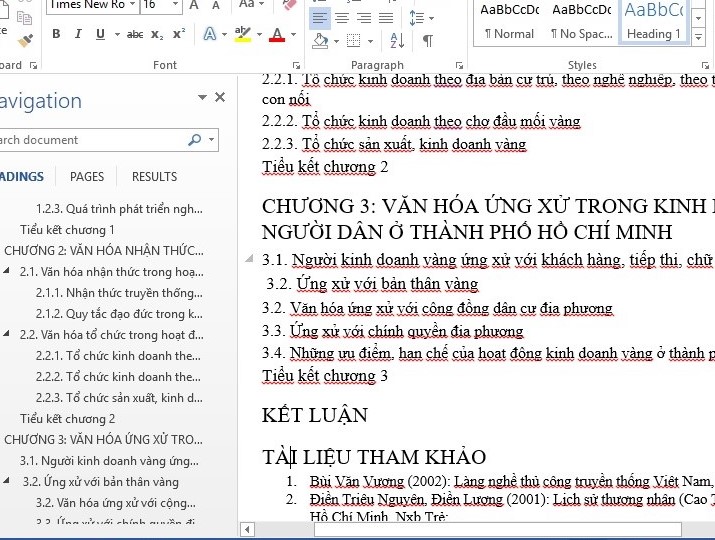Go to '2.1.1. Nhận thức truyền thống' heading
This screenshot has width=715, height=540.
click(x=119, y=293)
